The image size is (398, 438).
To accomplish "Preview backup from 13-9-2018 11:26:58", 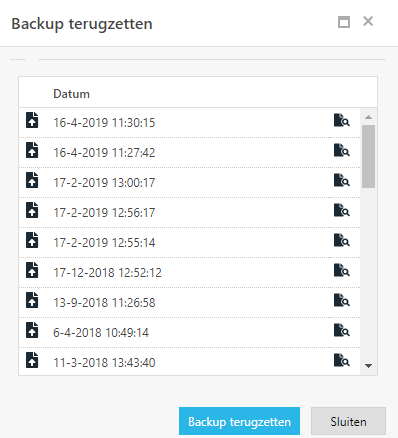I will click(342, 300).
